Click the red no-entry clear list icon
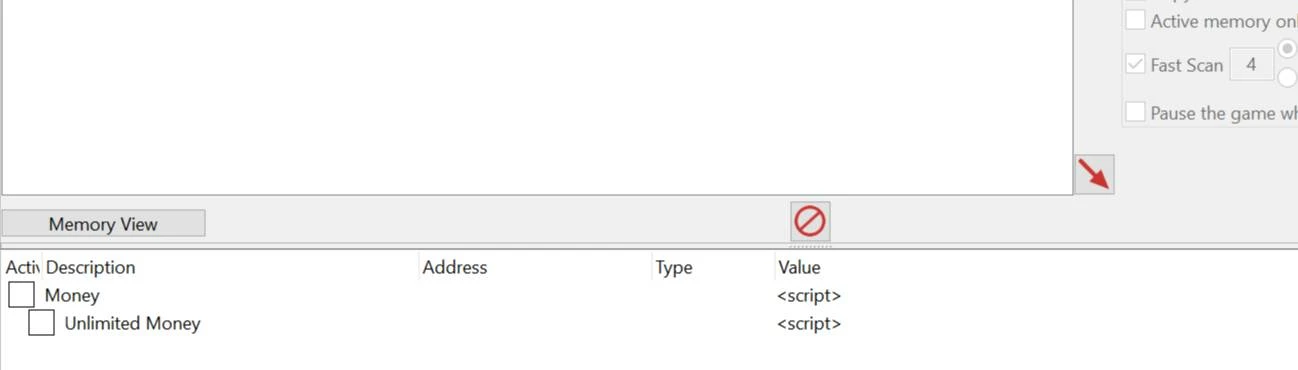This screenshot has height=370, width=1298. pos(809,221)
